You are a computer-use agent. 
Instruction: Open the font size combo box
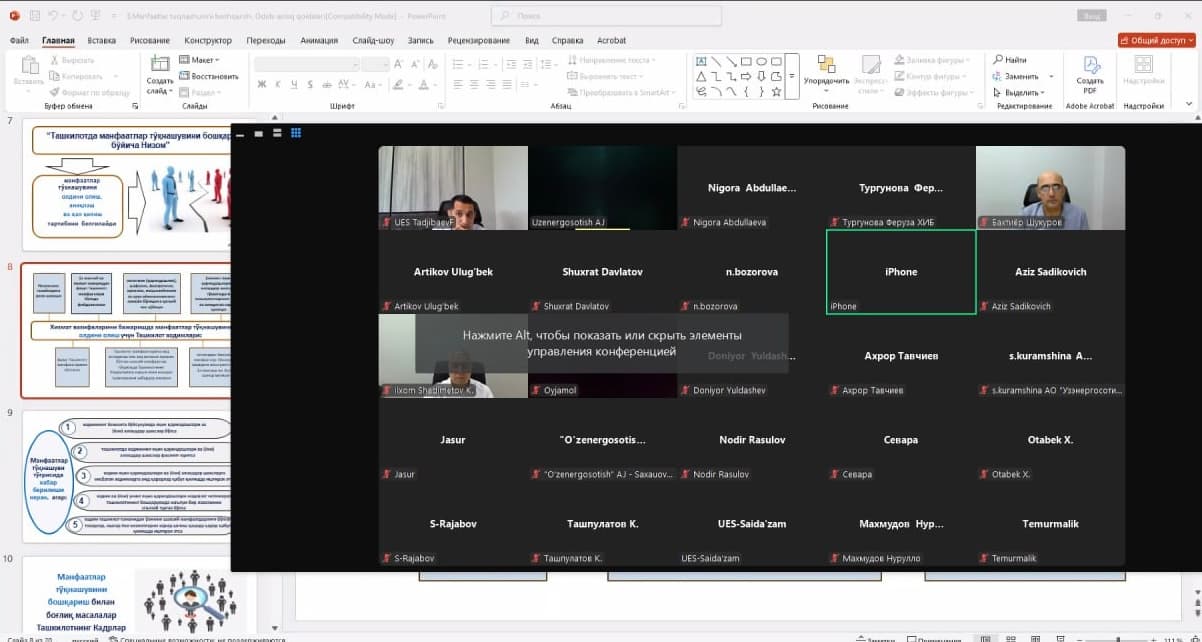[x=376, y=64]
